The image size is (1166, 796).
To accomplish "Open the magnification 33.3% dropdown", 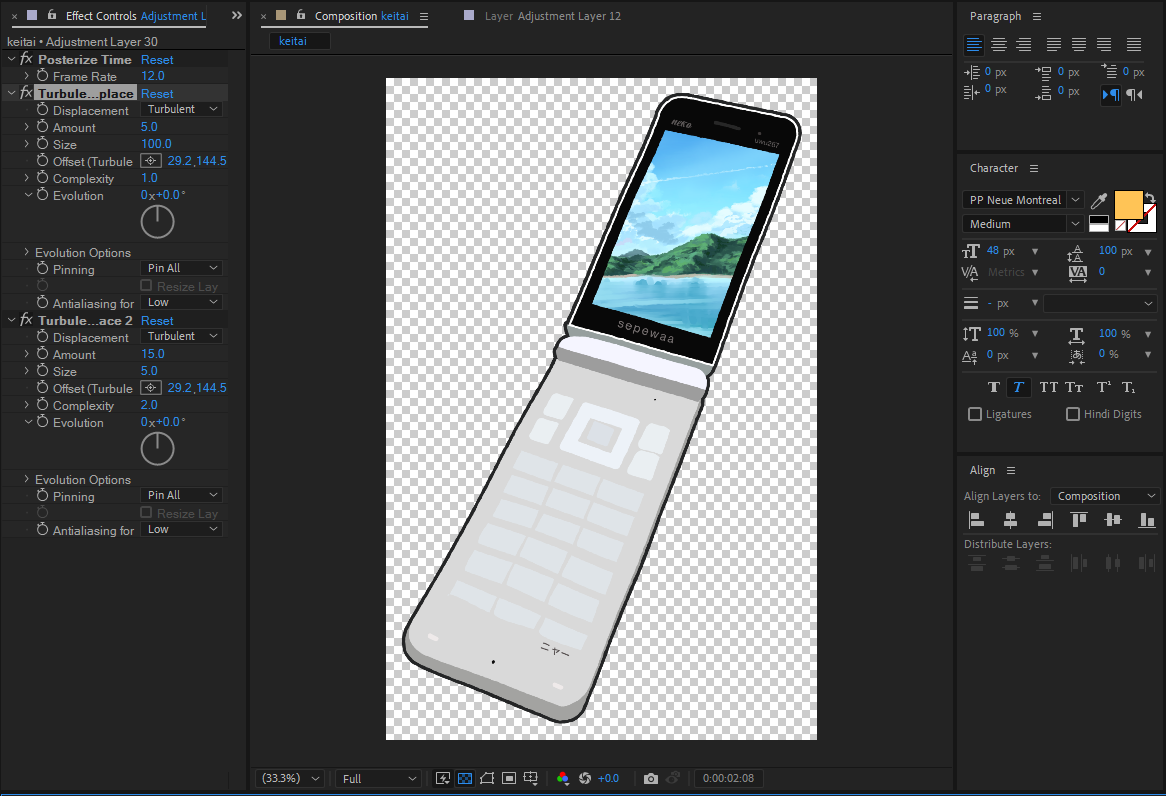I will click(291, 778).
